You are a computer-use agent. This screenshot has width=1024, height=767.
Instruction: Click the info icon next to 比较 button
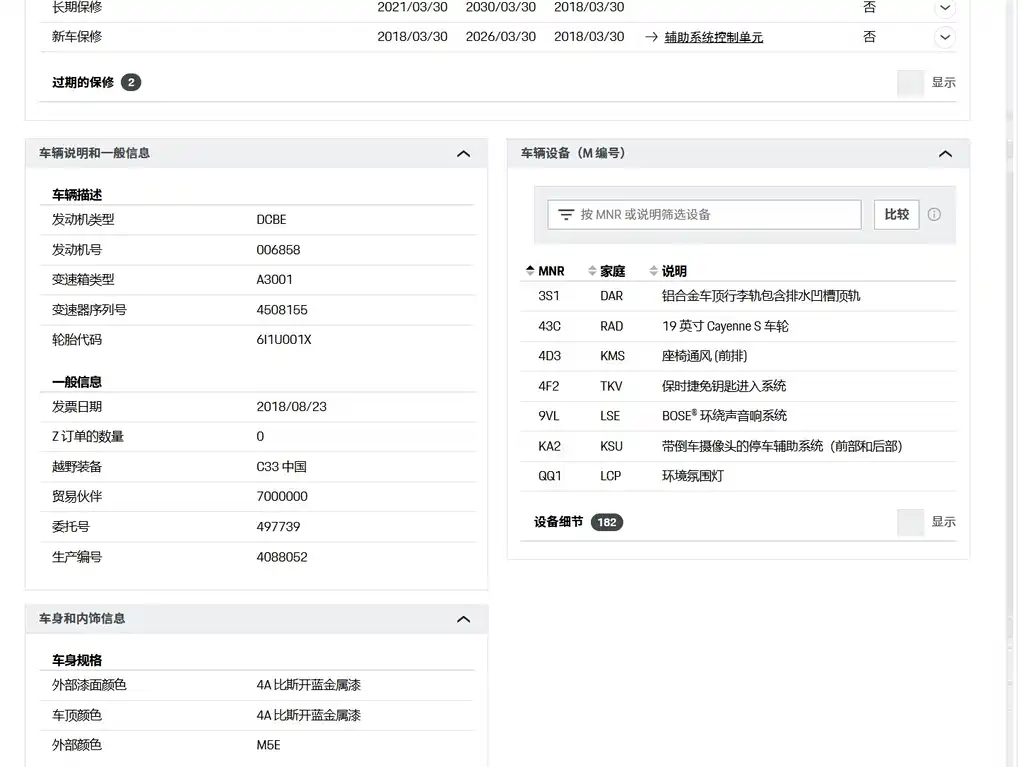(x=934, y=214)
